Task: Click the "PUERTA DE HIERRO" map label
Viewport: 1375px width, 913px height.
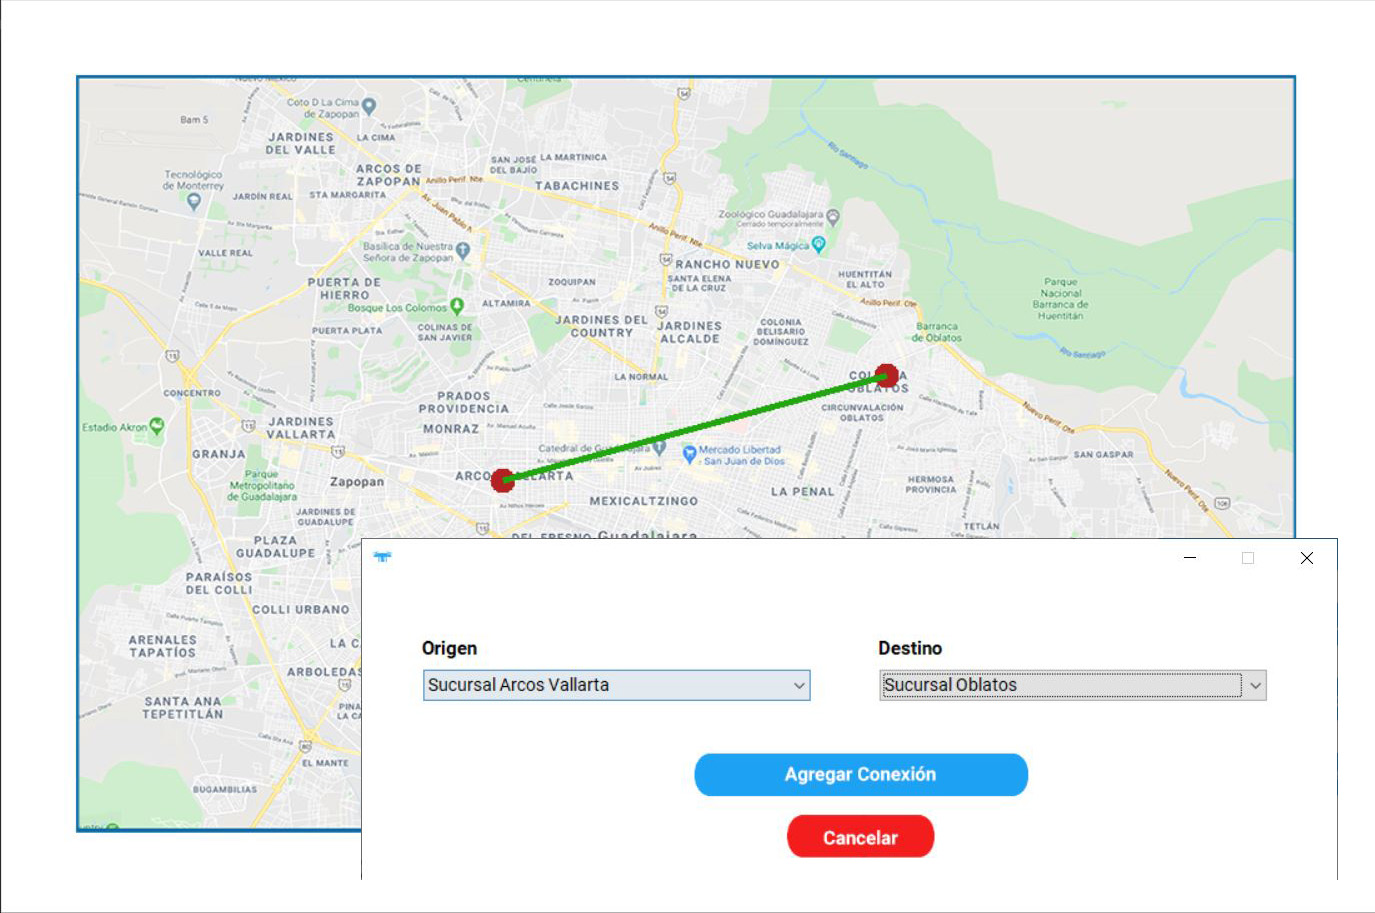Action: click(x=345, y=289)
